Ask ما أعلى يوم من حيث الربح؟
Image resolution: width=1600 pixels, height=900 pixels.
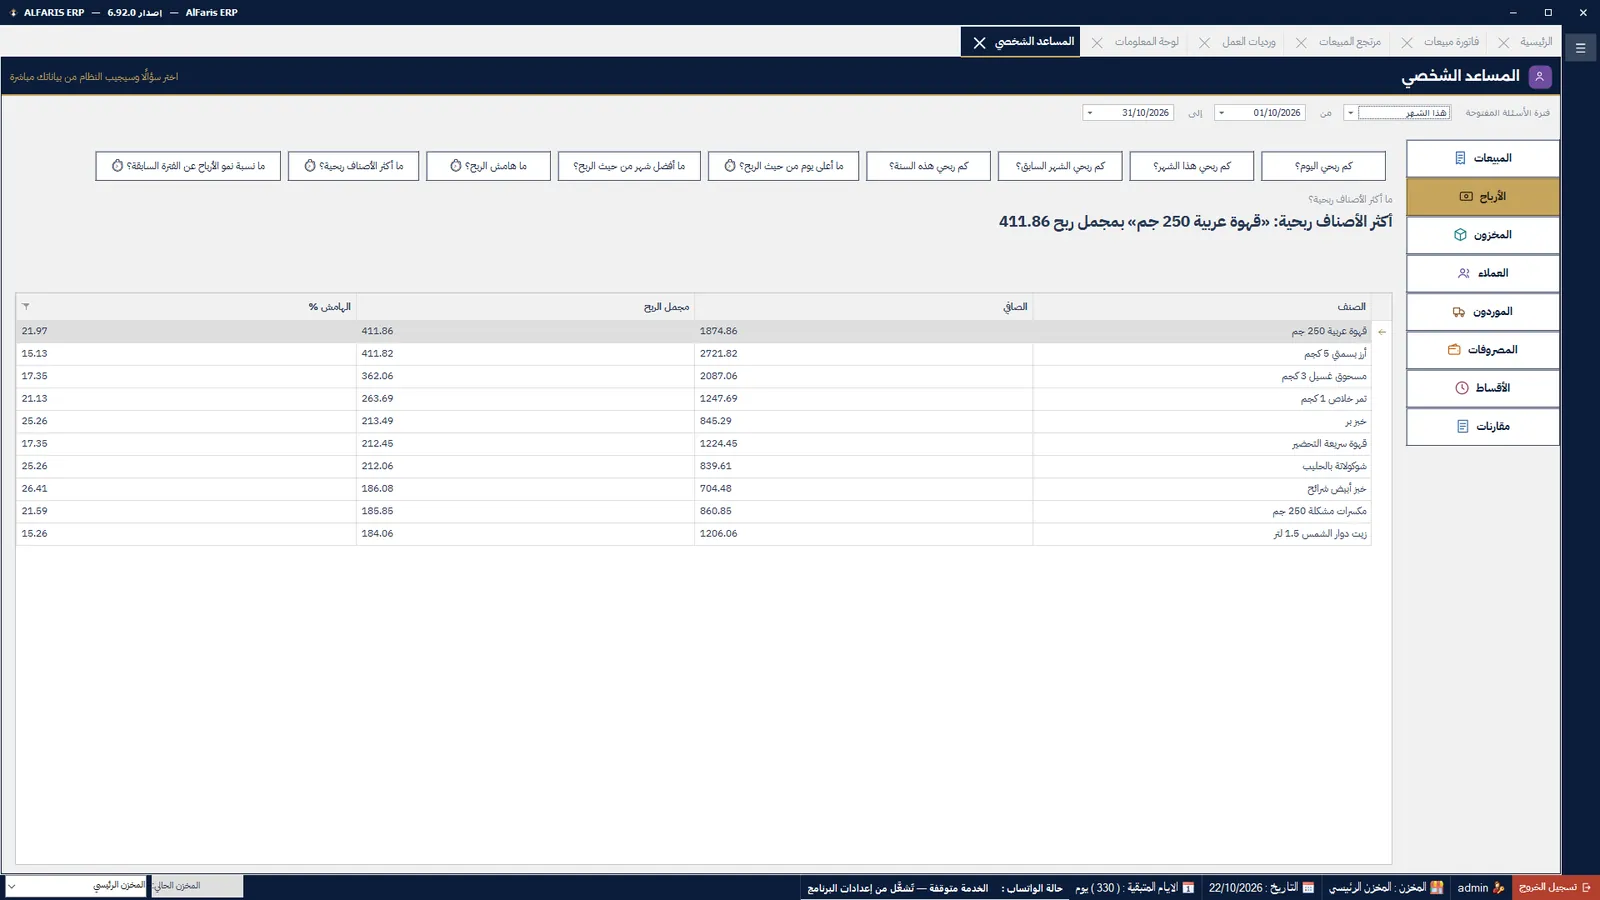pos(783,166)
